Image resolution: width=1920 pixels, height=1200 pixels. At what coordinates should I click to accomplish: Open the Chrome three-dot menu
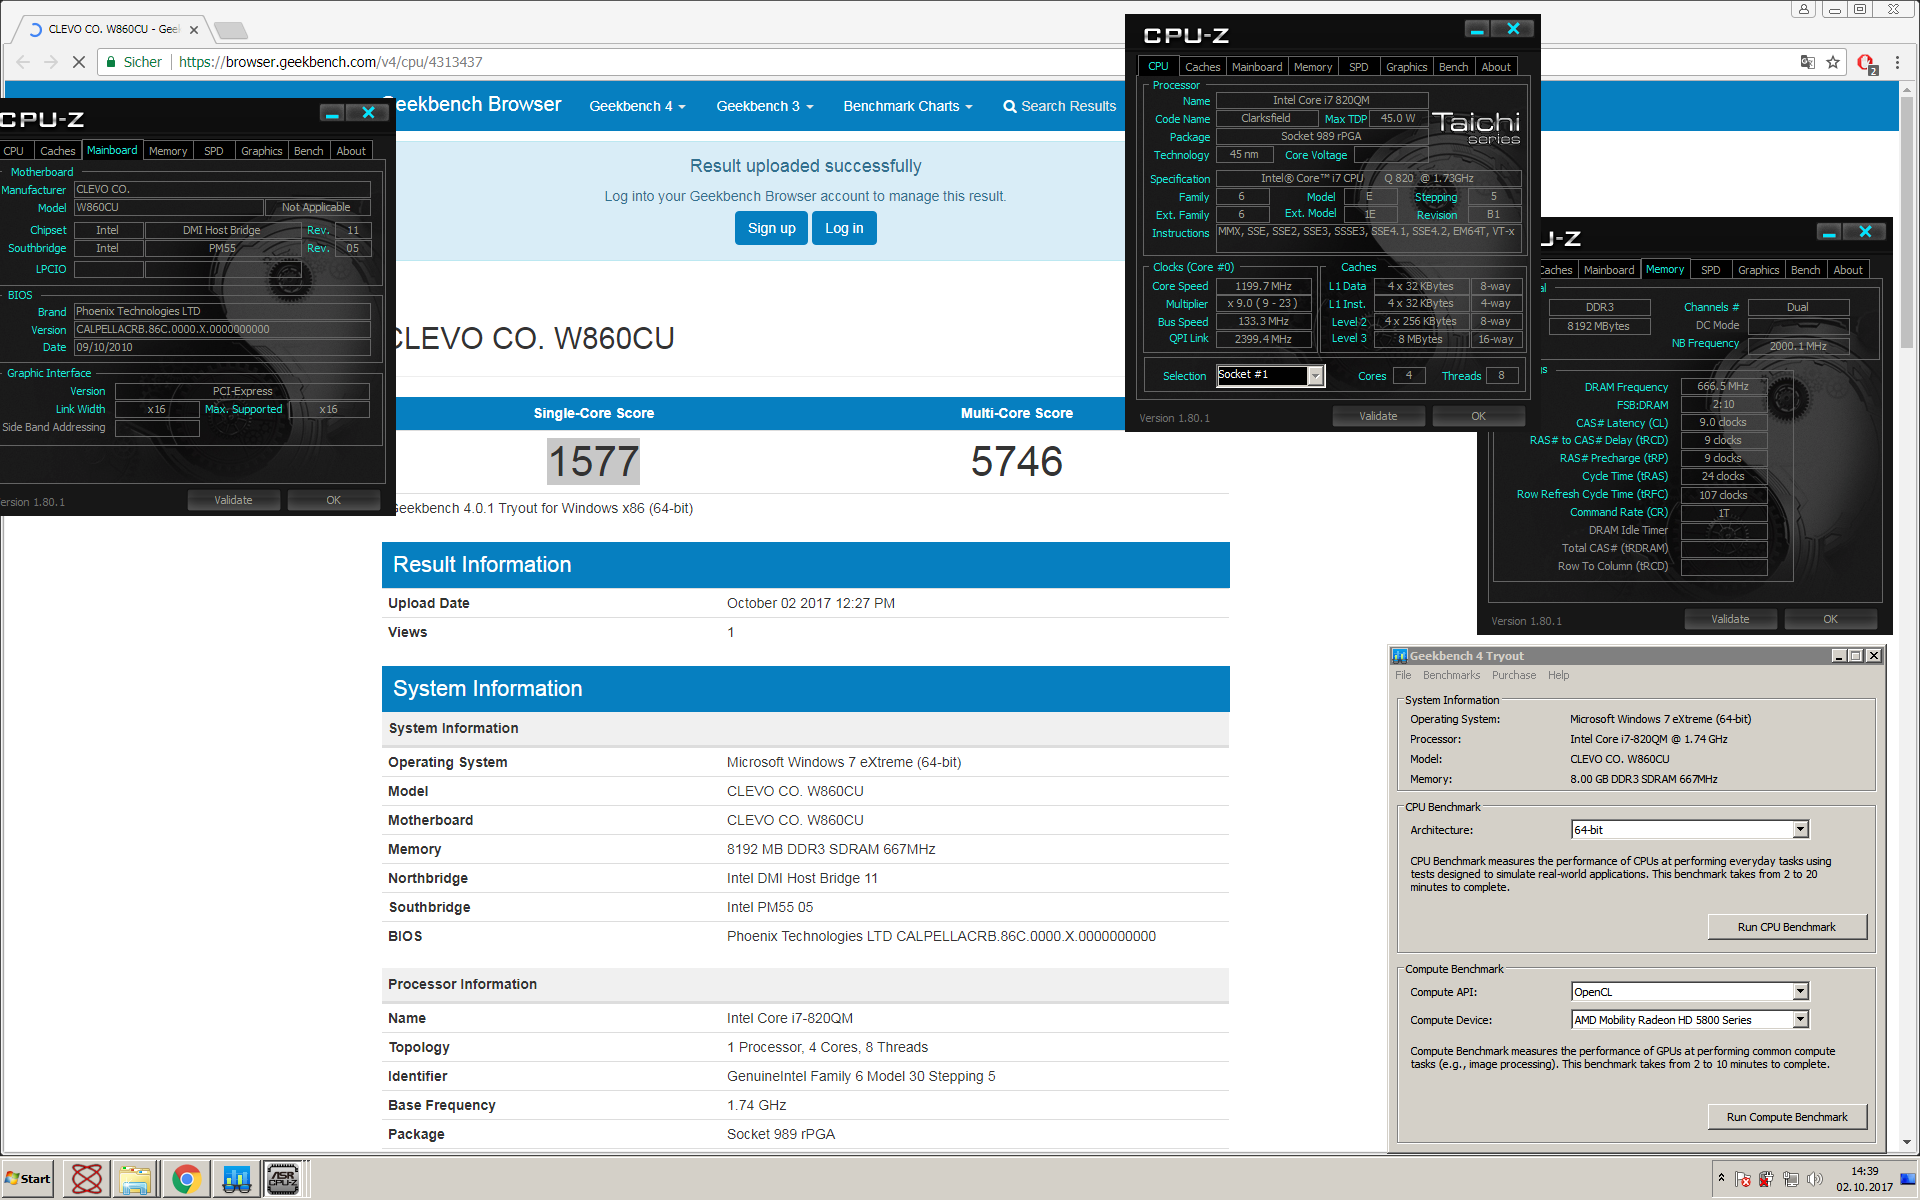tap(1897, 62)
